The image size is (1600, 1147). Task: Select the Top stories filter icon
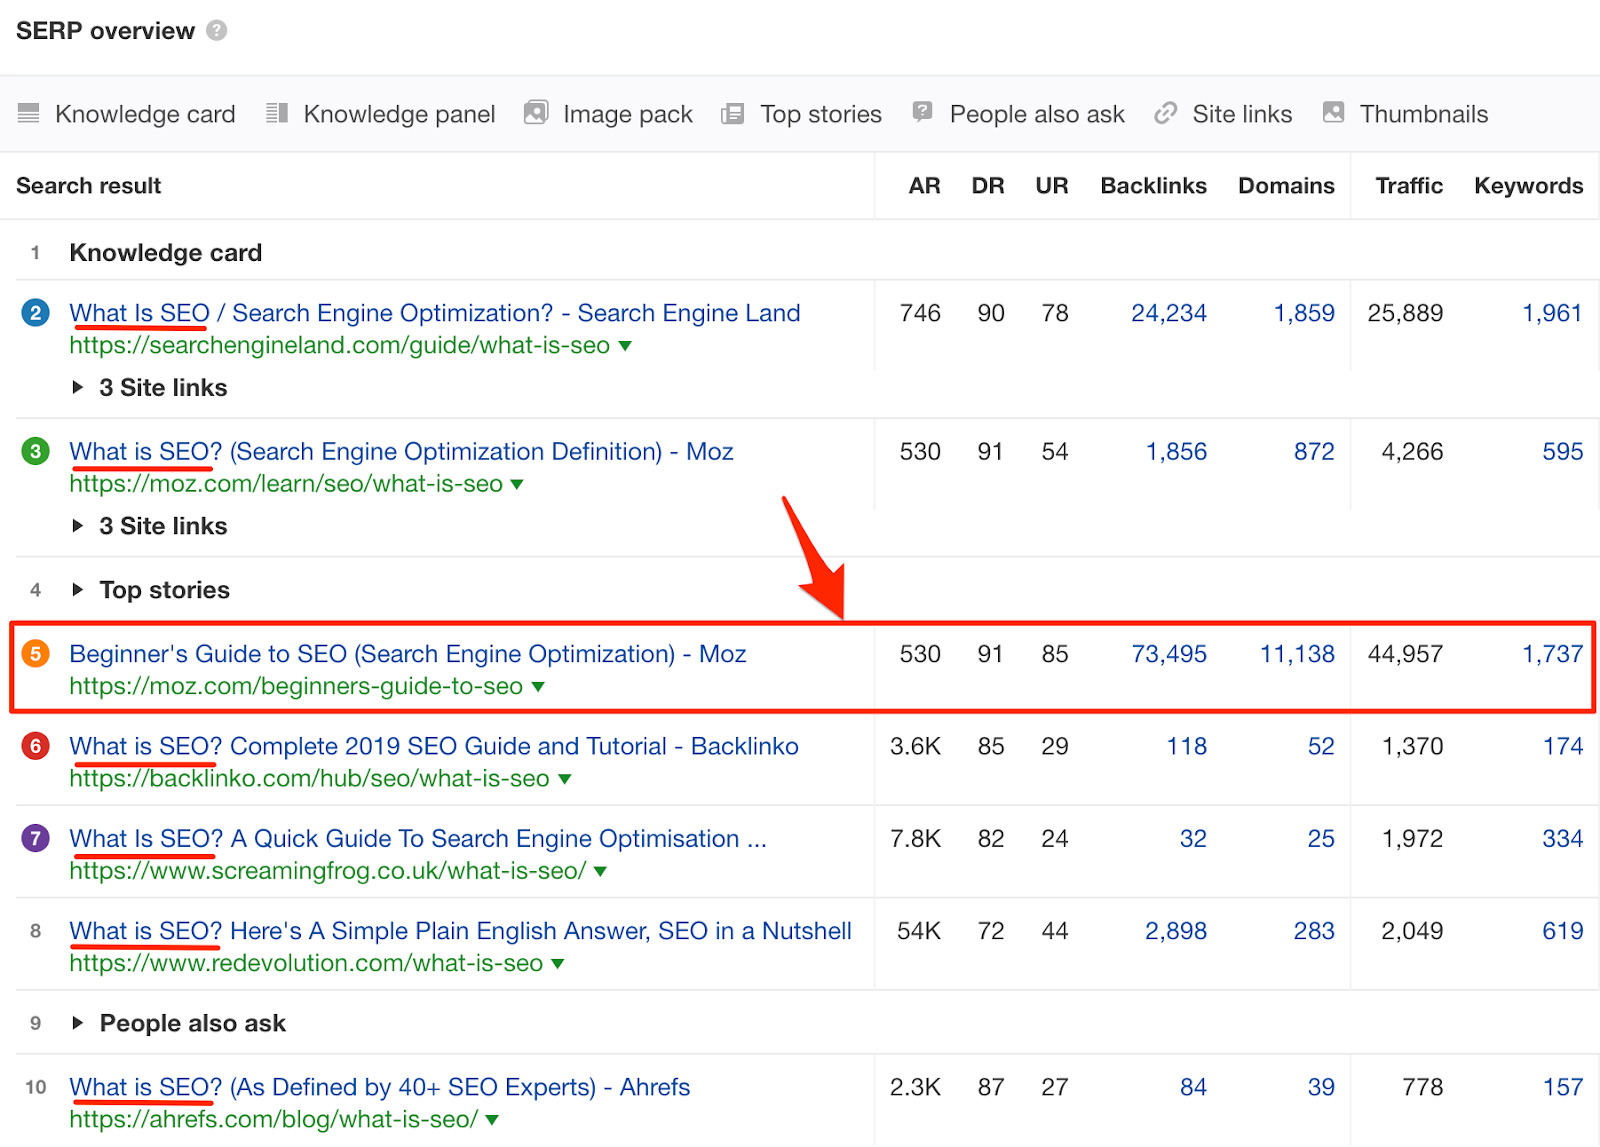click(x=734, y=113)
